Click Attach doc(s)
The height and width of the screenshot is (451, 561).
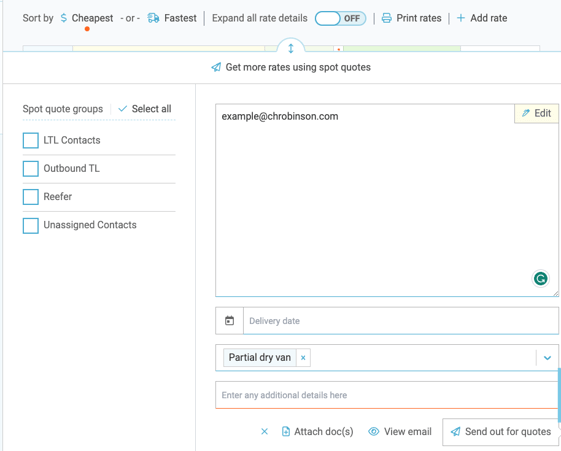point(318,432)
